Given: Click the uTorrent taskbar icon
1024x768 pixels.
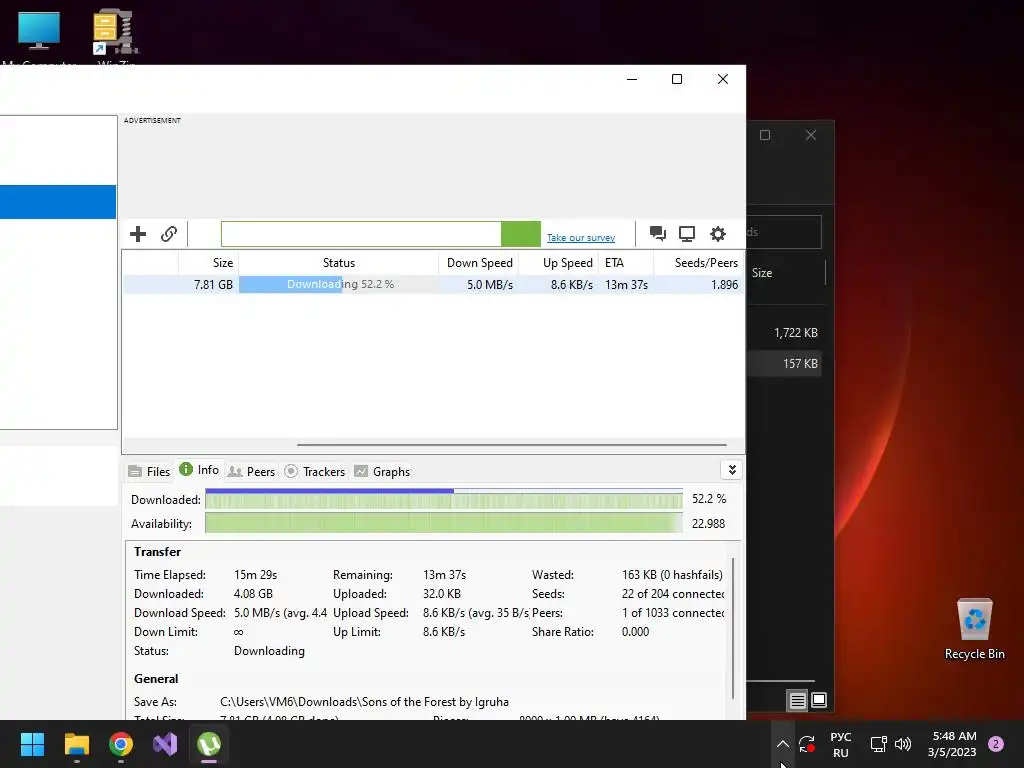Looking at the screenshot, I should 209,744.
